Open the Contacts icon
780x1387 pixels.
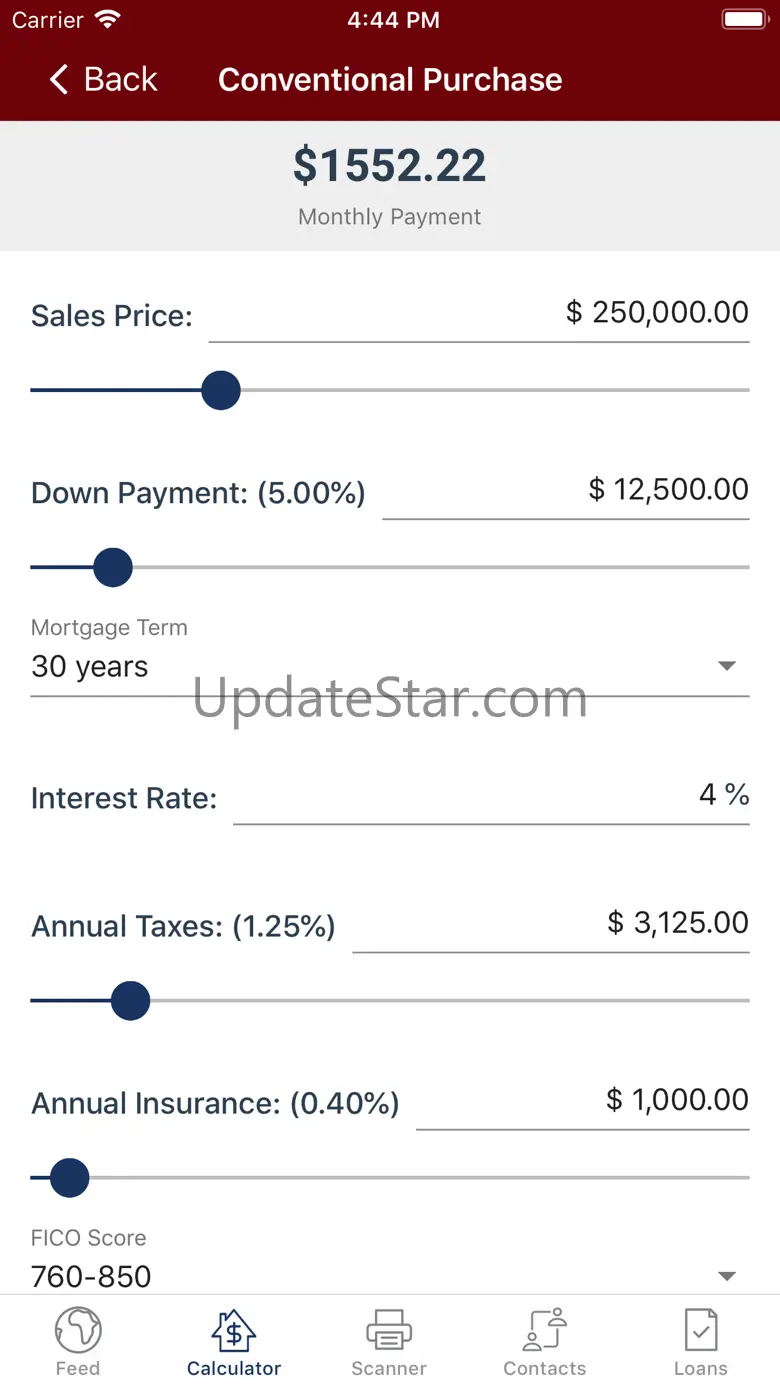(545, 1331)
